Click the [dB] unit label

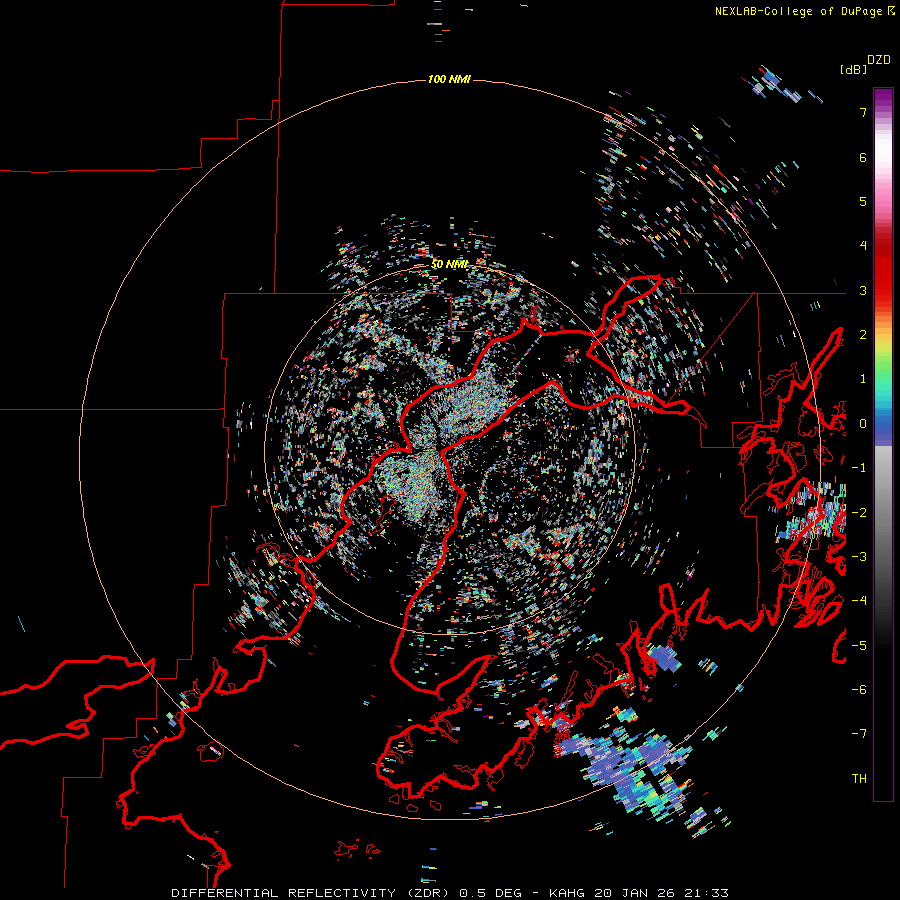[852, 69]
